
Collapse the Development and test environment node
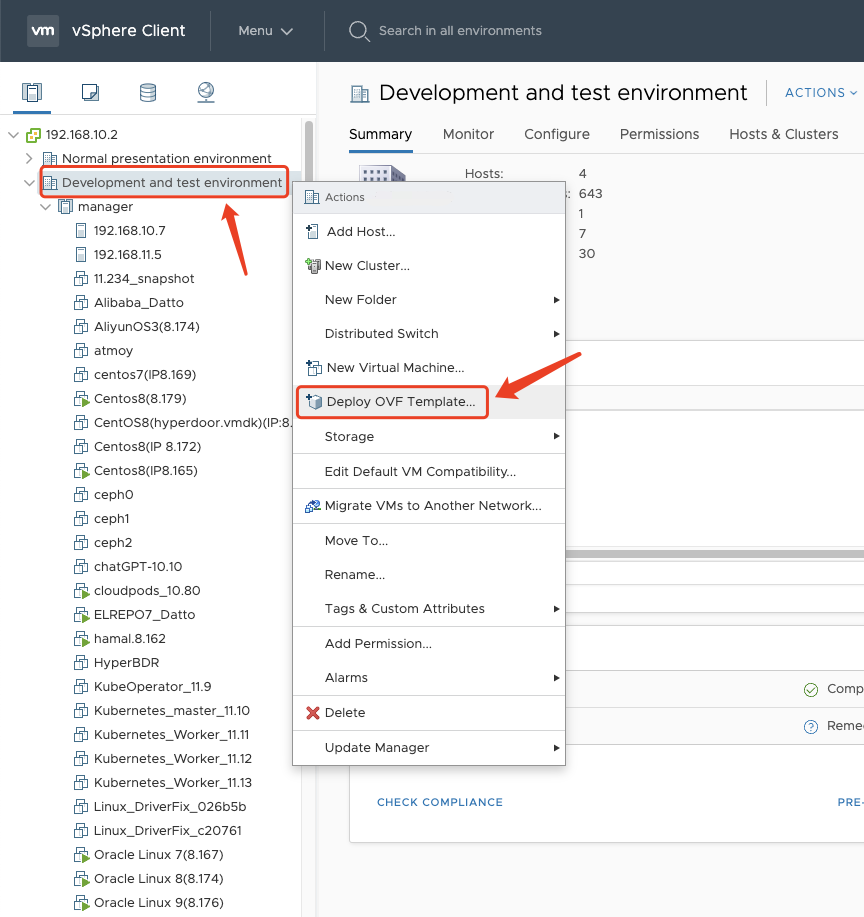(x=29, y=182)
